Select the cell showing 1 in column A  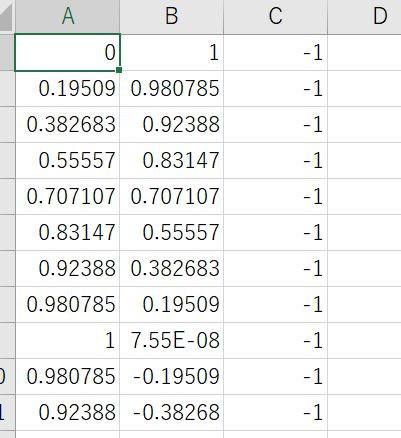67,341
